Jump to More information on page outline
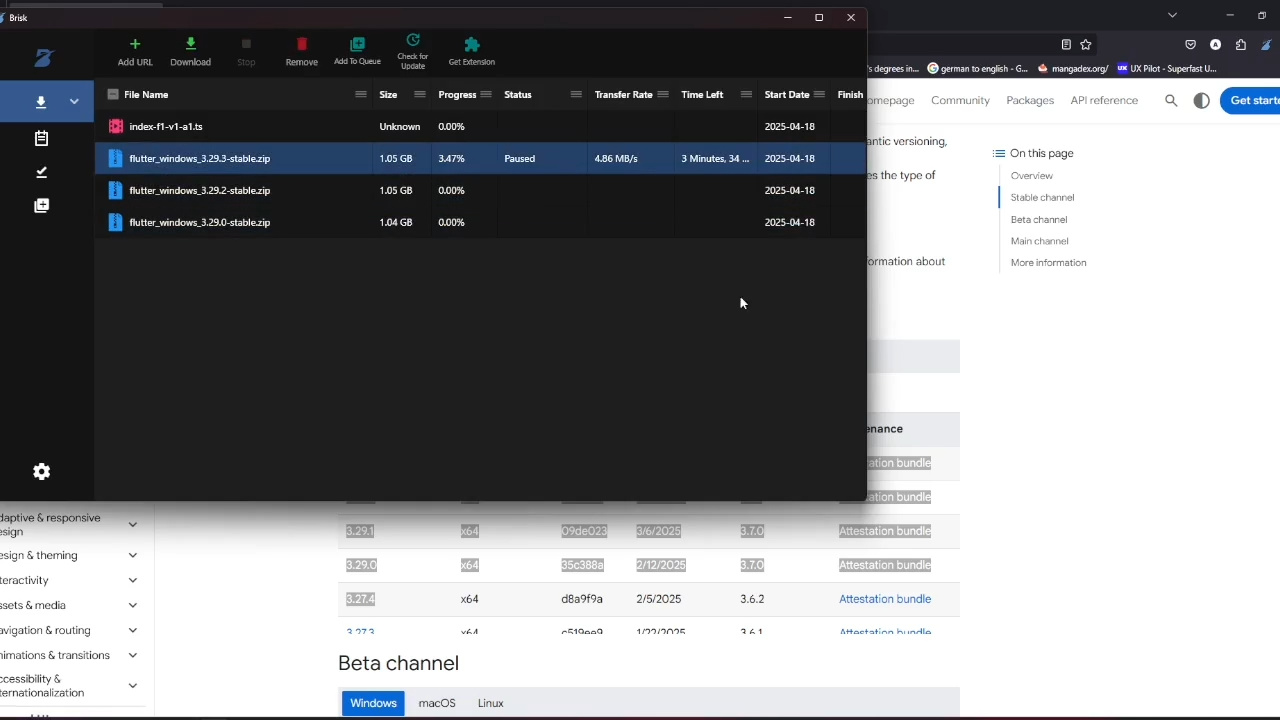1280x720 pixels. click(1048, 262)
